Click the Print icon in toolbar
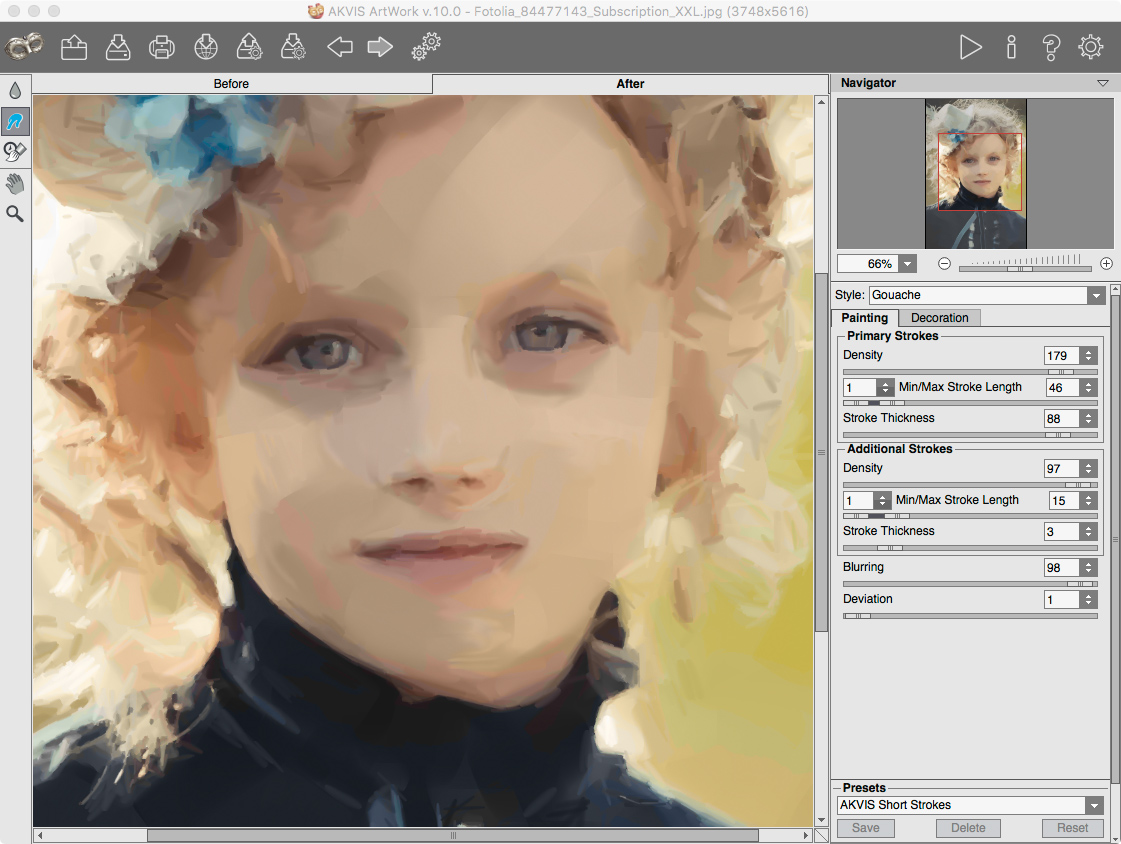Viewport: 1121px width, 844px height. click(162, 48)
